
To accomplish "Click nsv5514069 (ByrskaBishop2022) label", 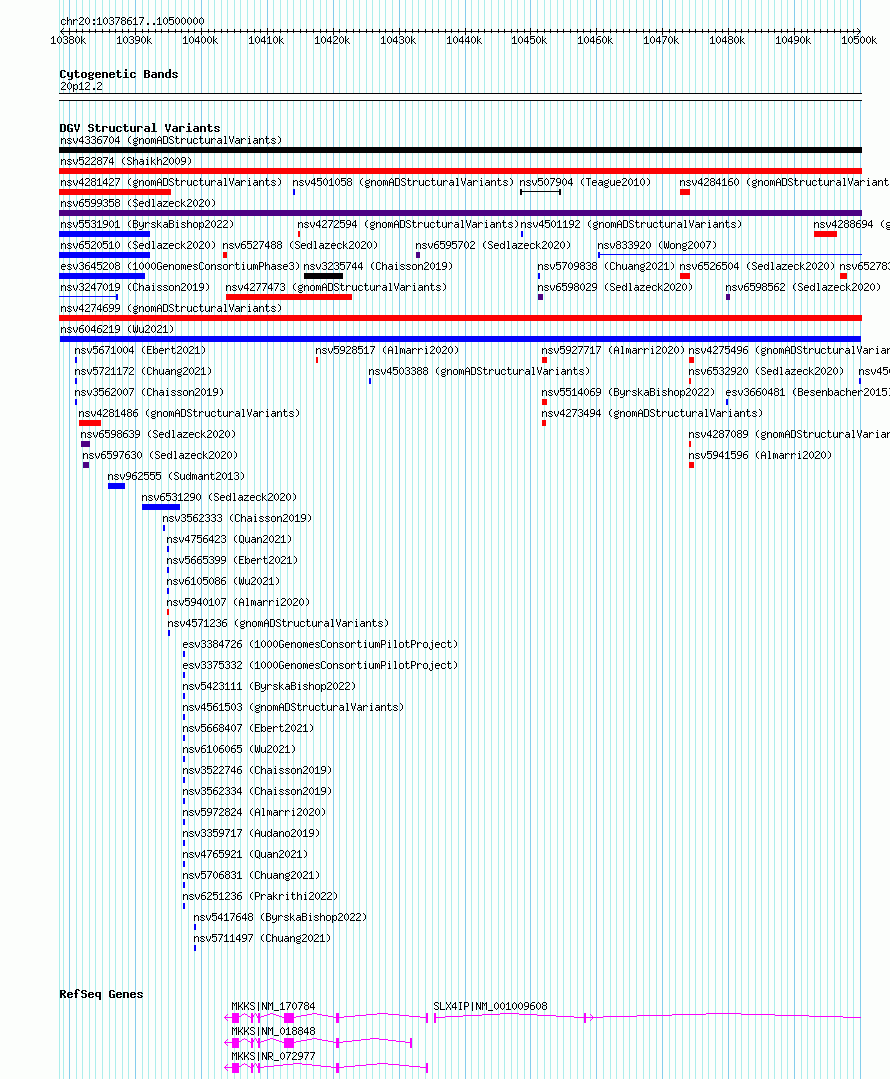I will tap(628, 392).
